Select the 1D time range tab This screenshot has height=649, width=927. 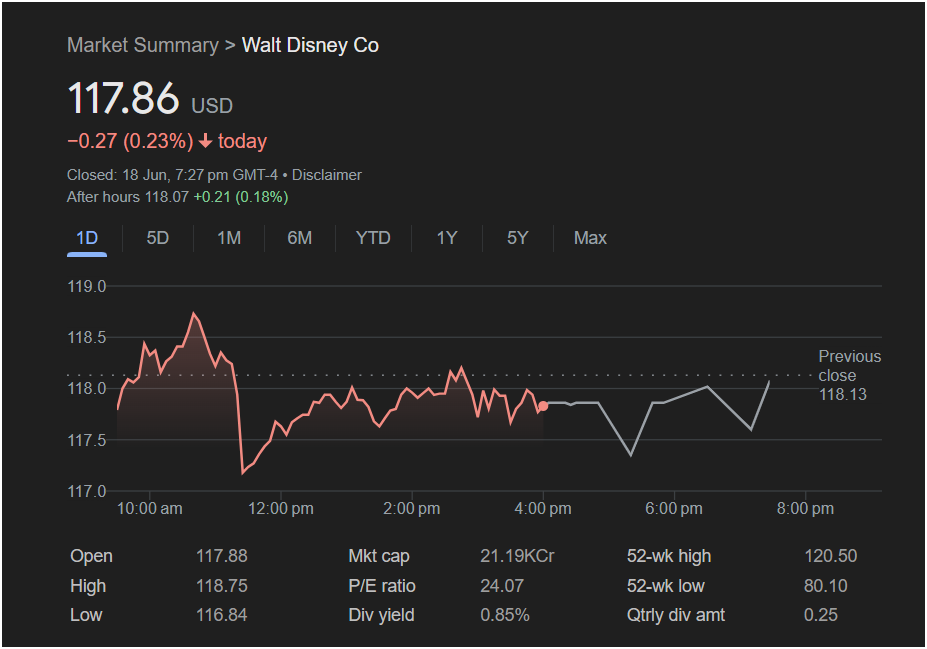coord(87,238)
